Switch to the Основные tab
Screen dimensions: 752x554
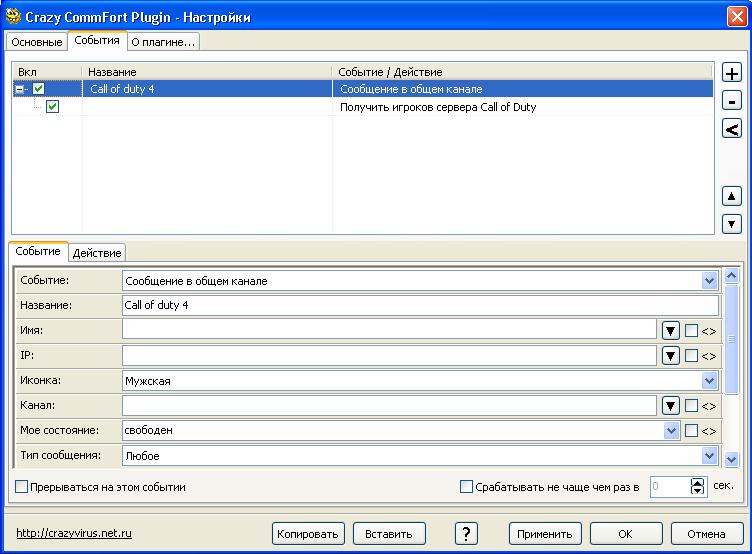point(37,41)
